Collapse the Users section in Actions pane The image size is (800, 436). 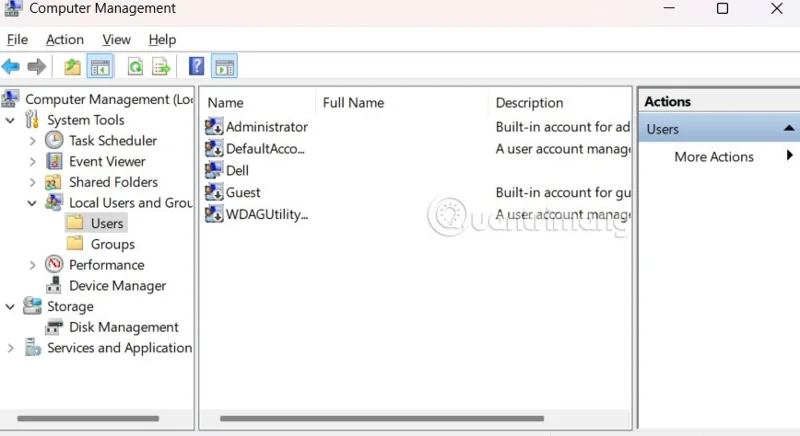pos(789,128)
